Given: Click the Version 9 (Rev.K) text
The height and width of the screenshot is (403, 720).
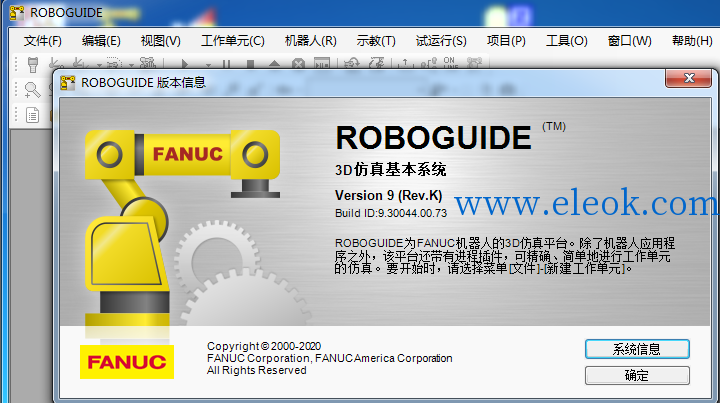Looking at the screenshot, I should (x=388, y=196).
